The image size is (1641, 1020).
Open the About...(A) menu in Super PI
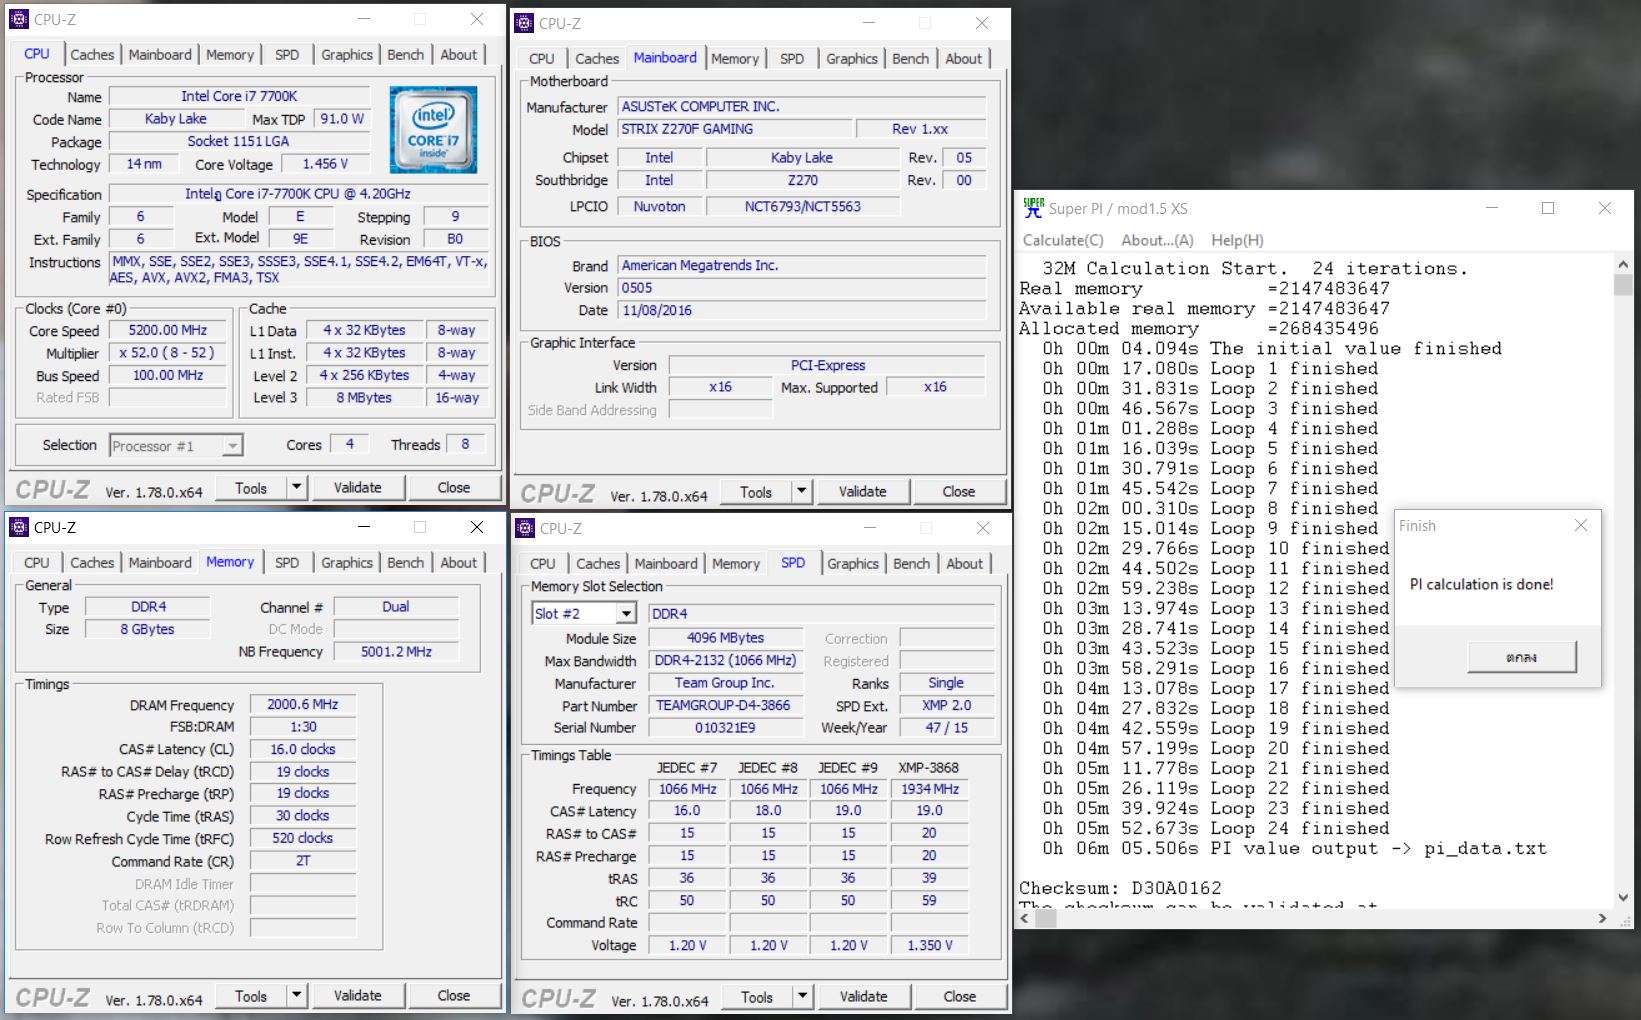tap(1157, 240)
